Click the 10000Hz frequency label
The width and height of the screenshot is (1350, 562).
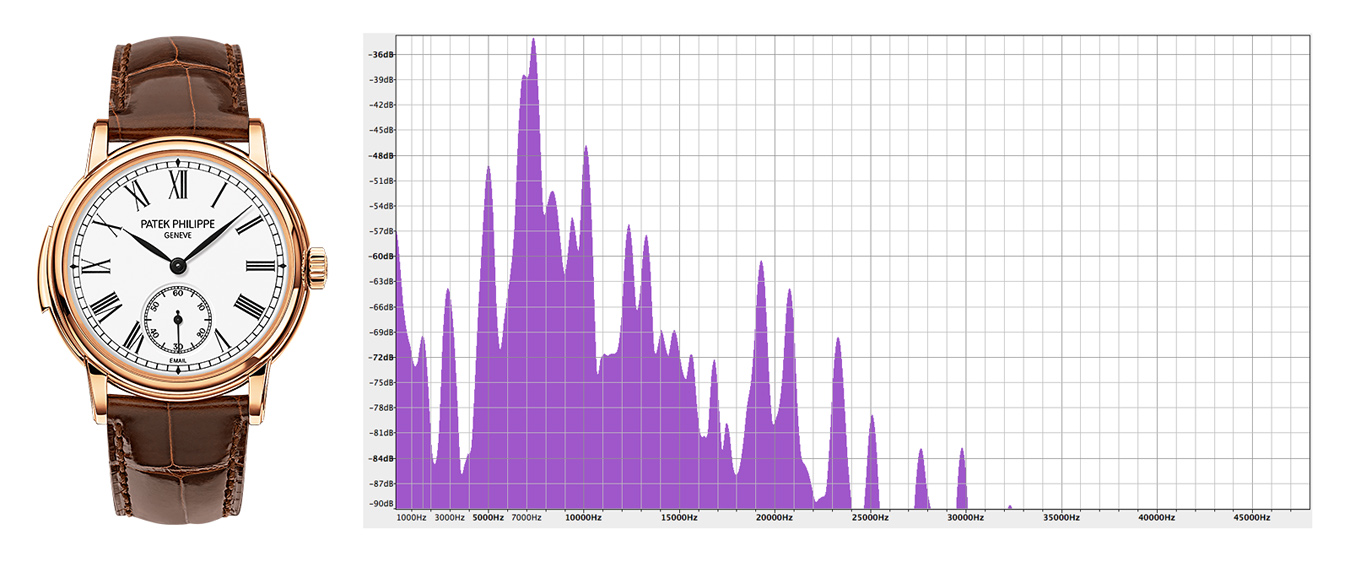tap(584, 518)
